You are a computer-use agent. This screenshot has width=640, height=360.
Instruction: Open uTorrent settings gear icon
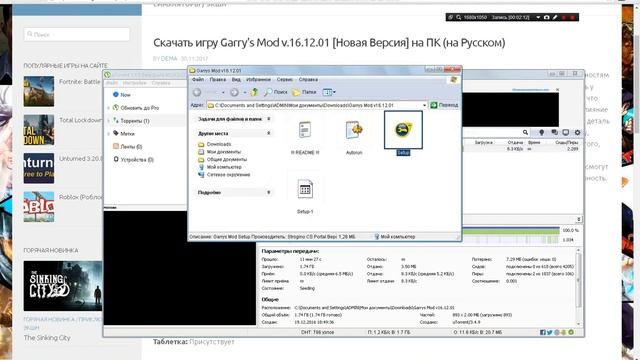(x=577, y=132)
